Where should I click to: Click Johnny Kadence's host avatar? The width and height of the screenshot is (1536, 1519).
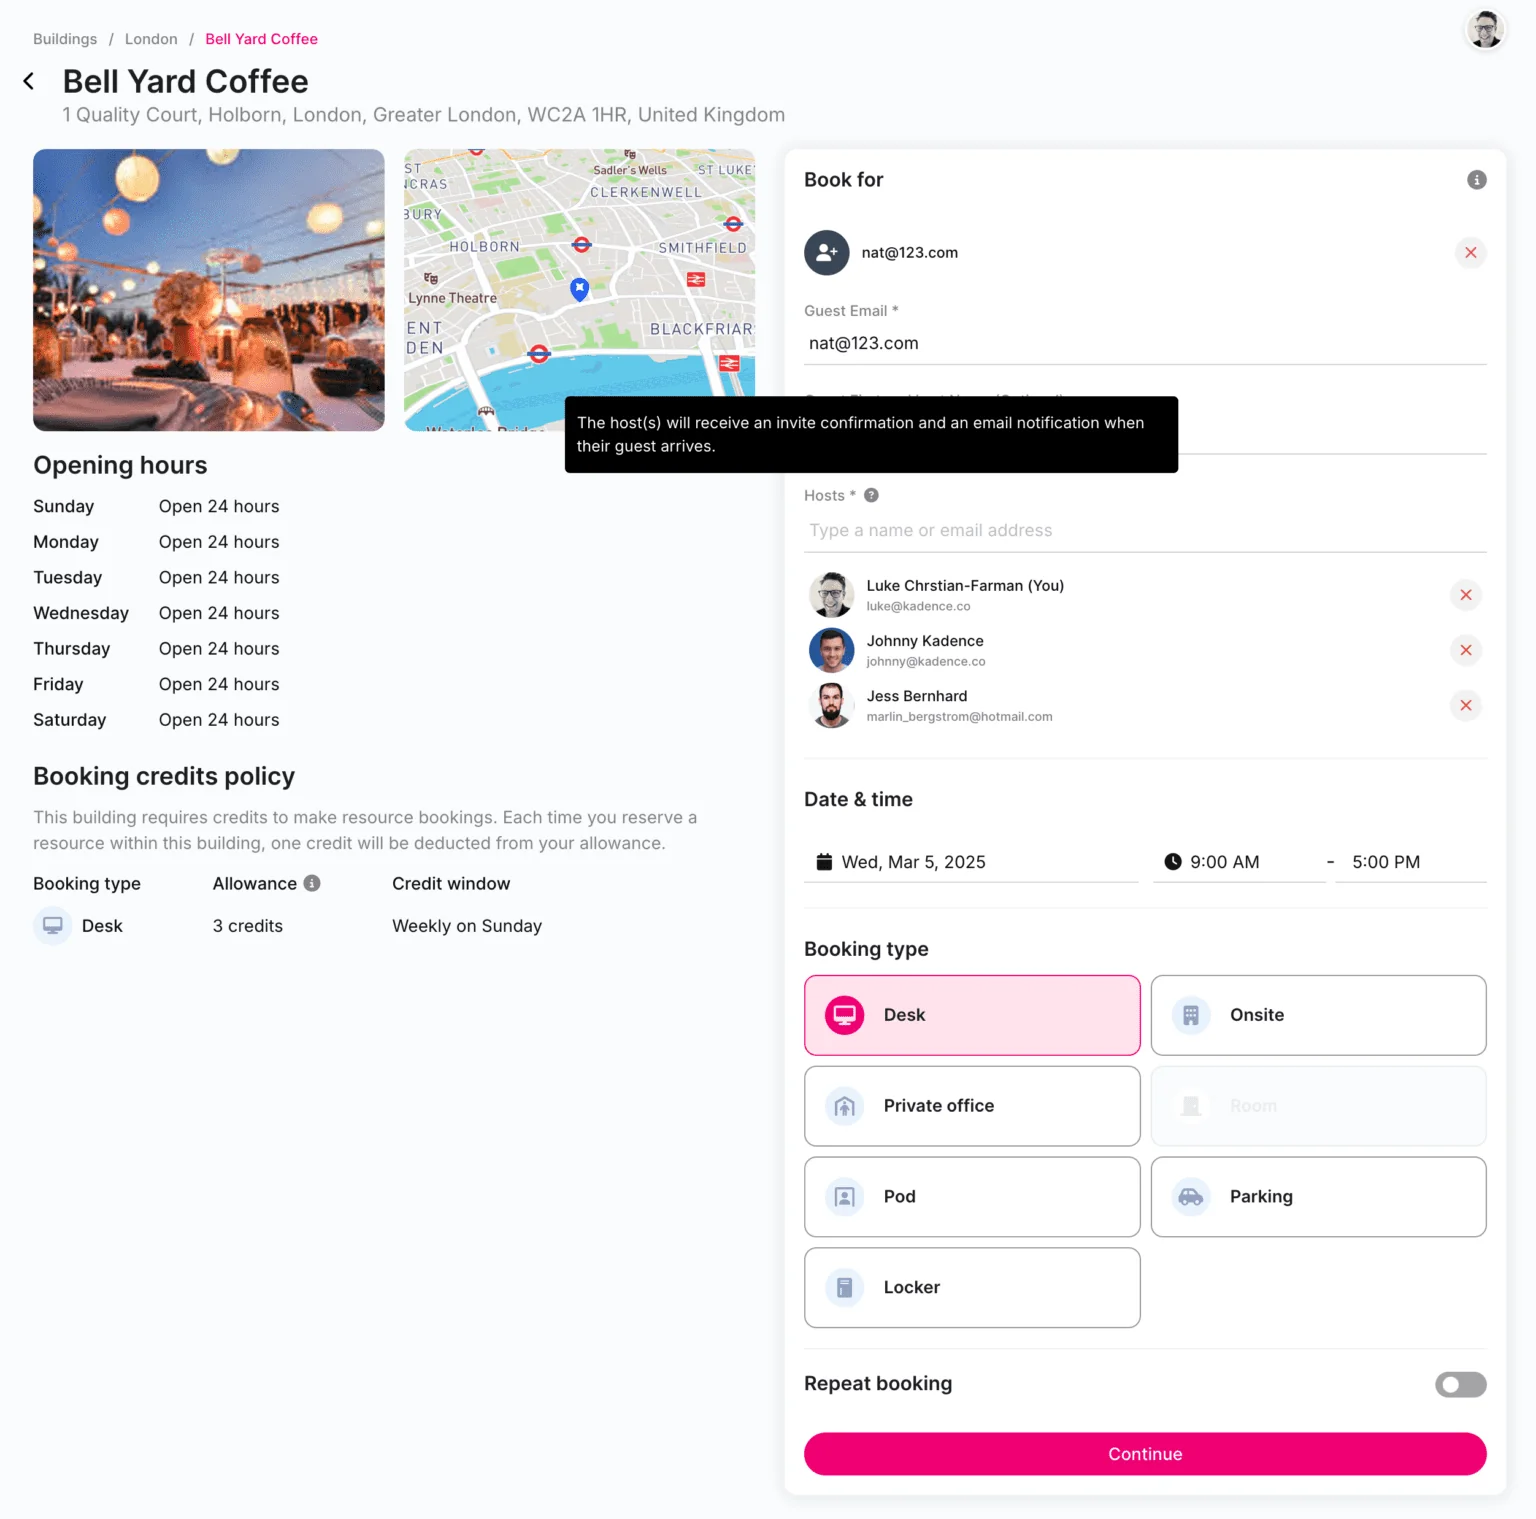pyautogui.click(x=831, y=650)
